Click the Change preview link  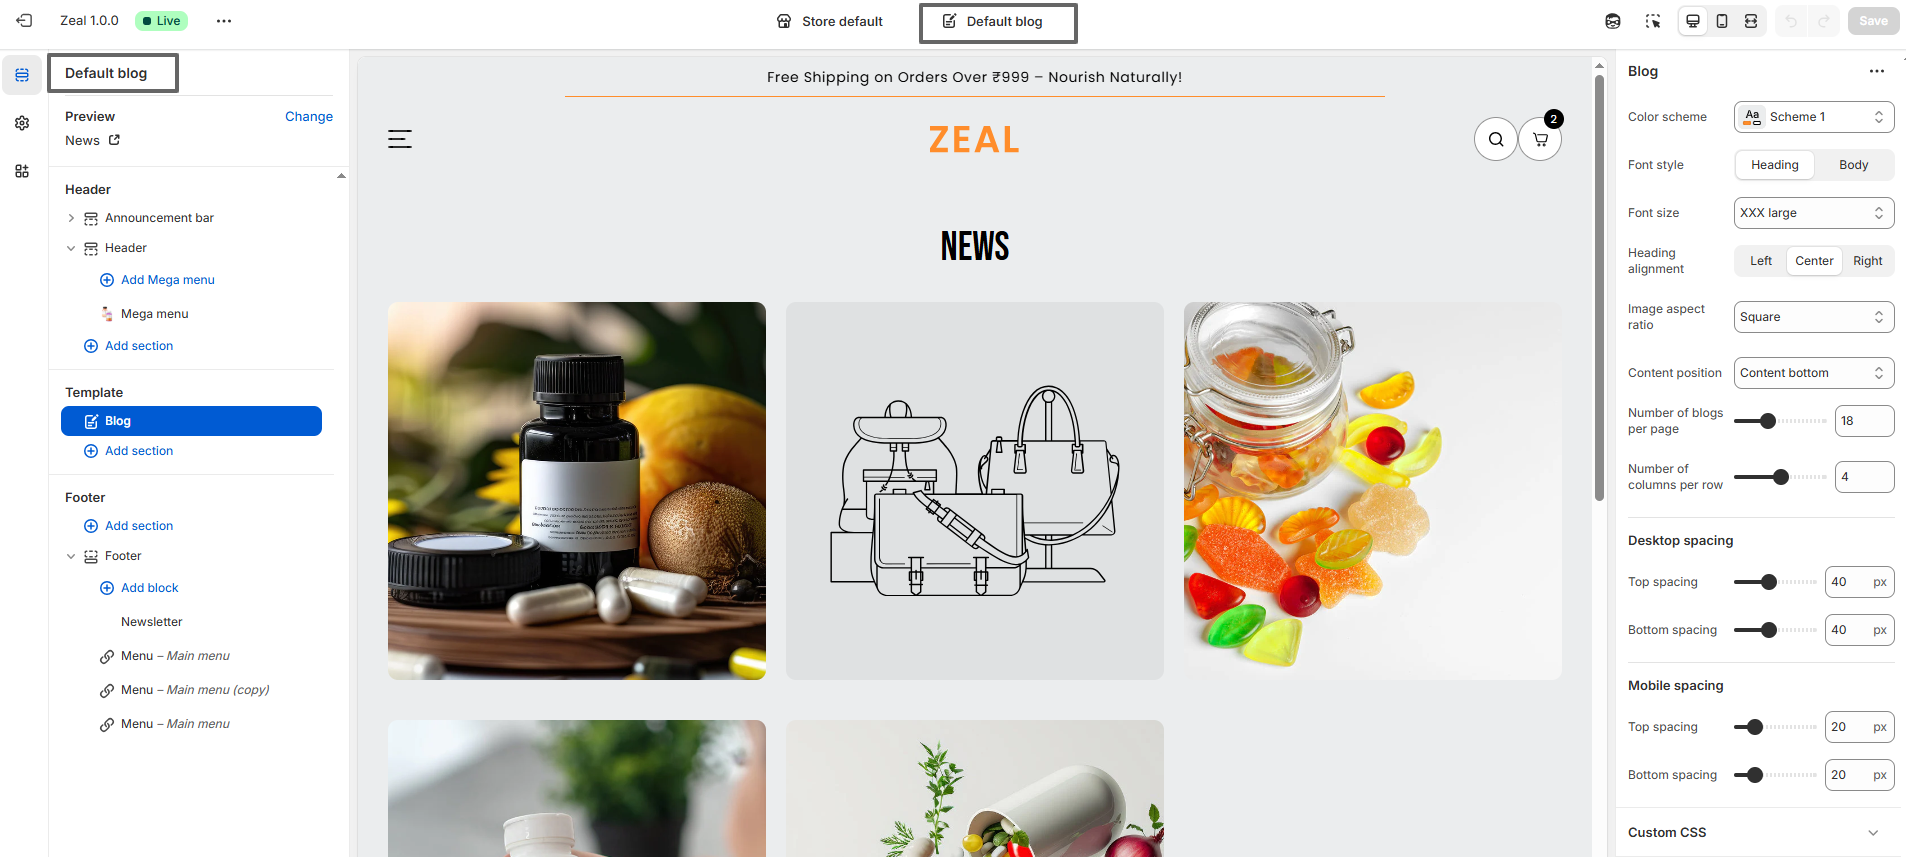click(309, 117)
